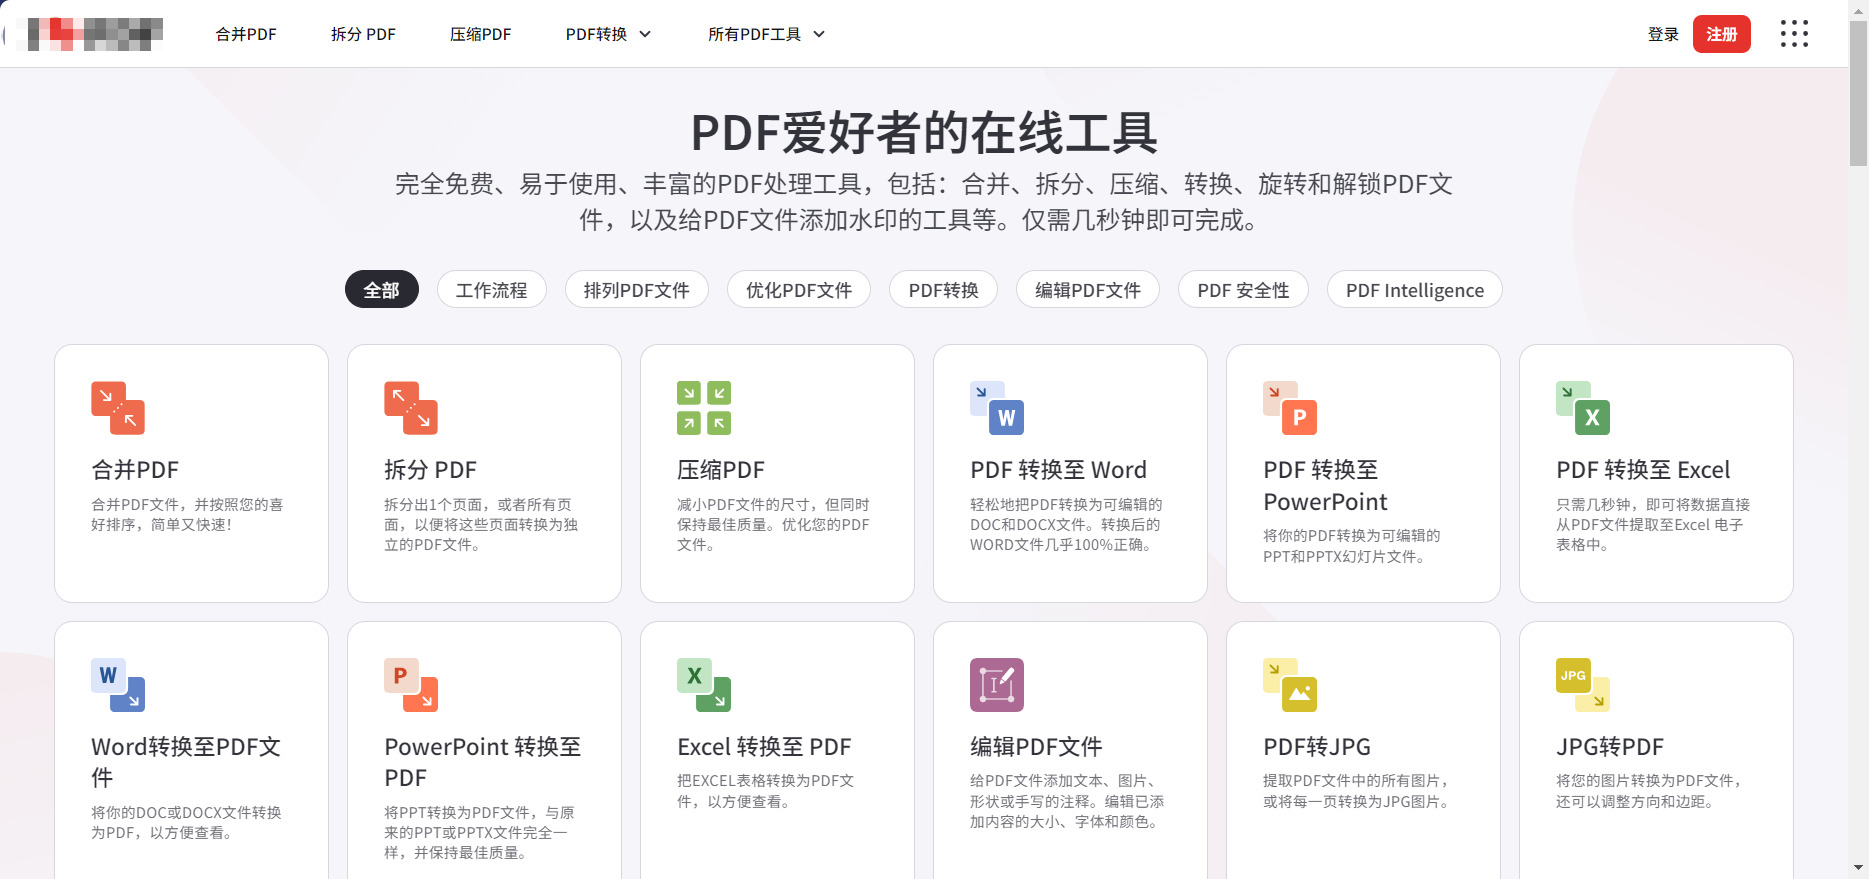
Task: Click the PDF转JPG yellow icon
Action: click(x=1290, y=685)
